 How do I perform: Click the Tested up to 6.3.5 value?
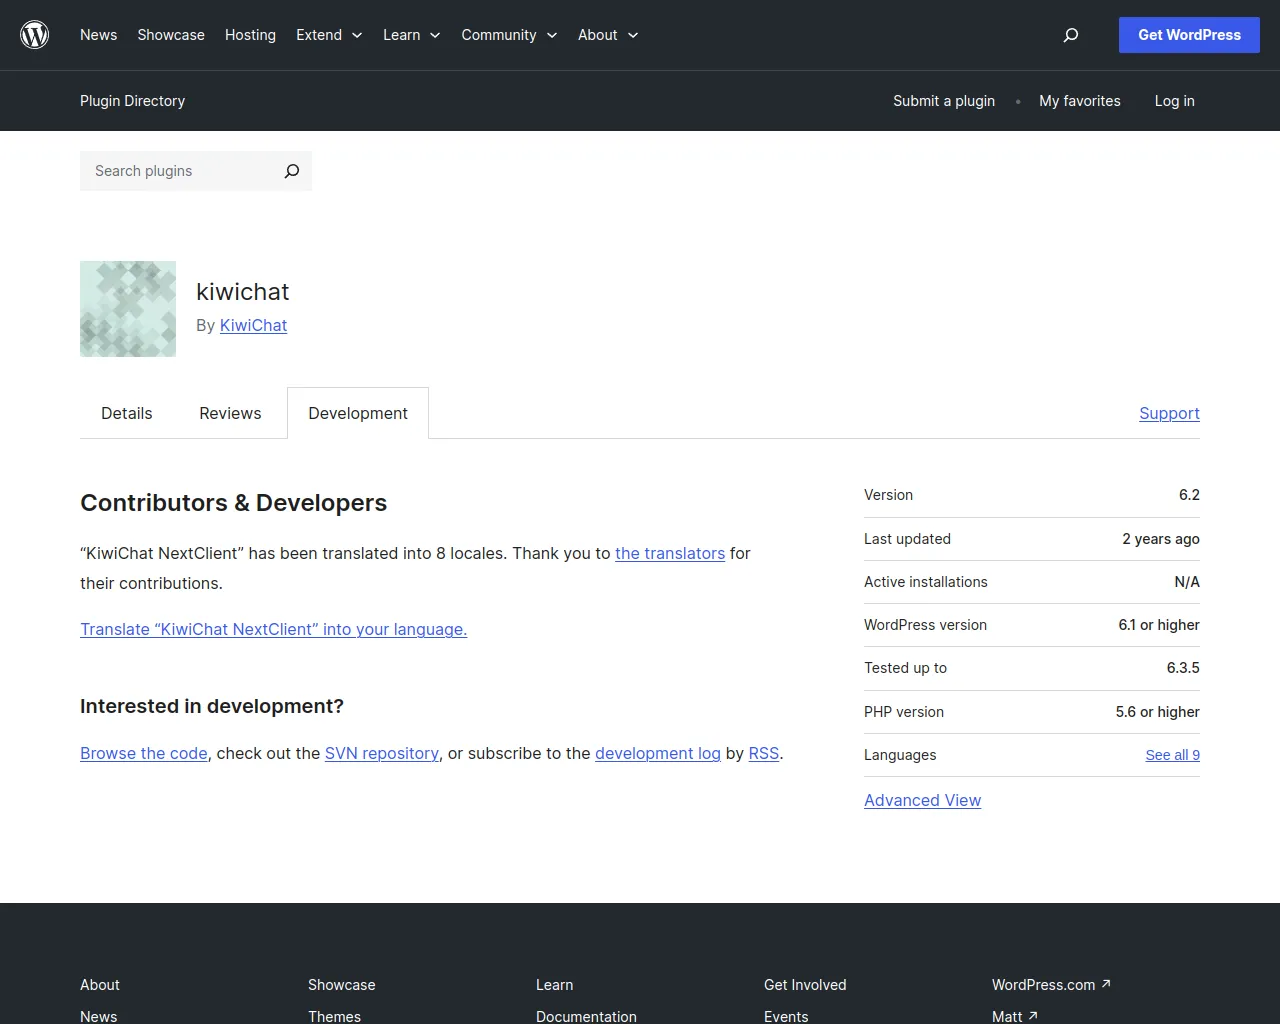click(x=1183, y=668)
